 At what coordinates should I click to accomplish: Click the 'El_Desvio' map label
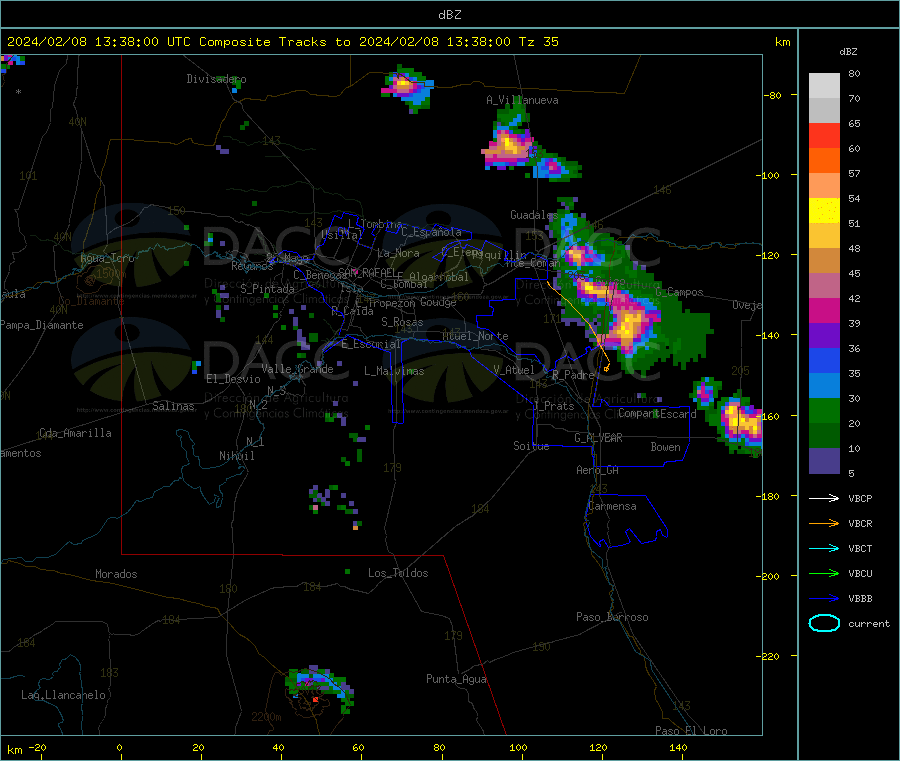click(x=234, y=379)
